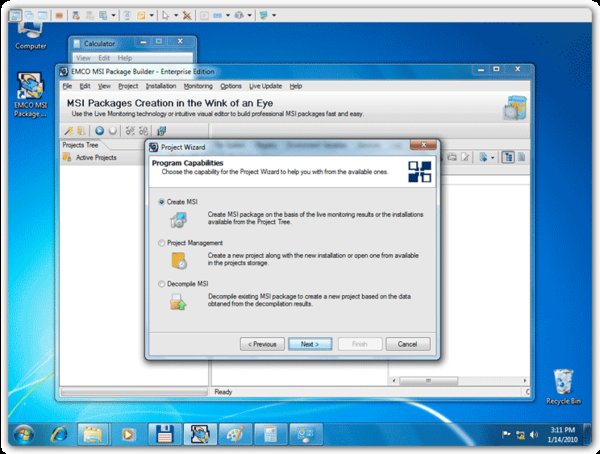Viewport: 600px width, 454px height.
Task: Switch to EMCO MSI Package Builder in the taskbar
Action: [200, 434]
